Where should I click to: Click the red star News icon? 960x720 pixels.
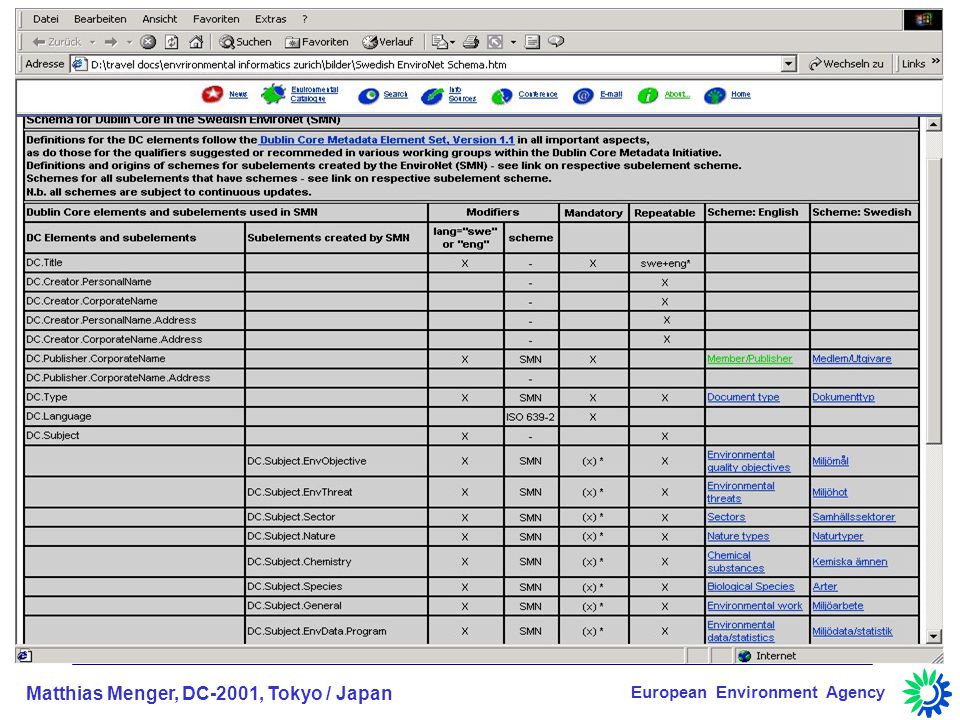tap(212, 94)
